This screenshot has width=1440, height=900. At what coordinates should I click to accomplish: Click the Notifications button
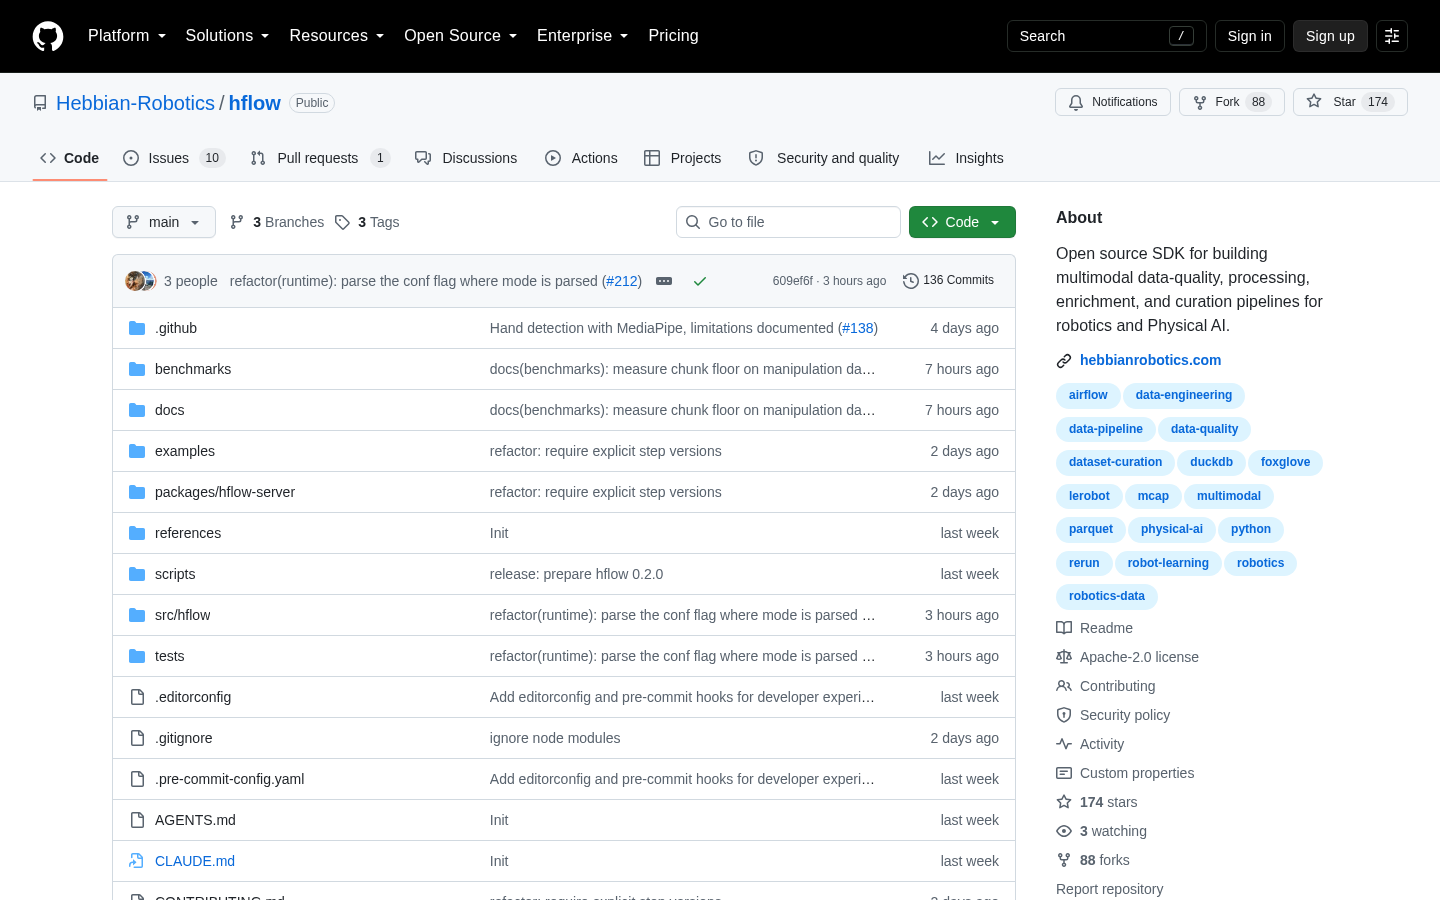1113,102
